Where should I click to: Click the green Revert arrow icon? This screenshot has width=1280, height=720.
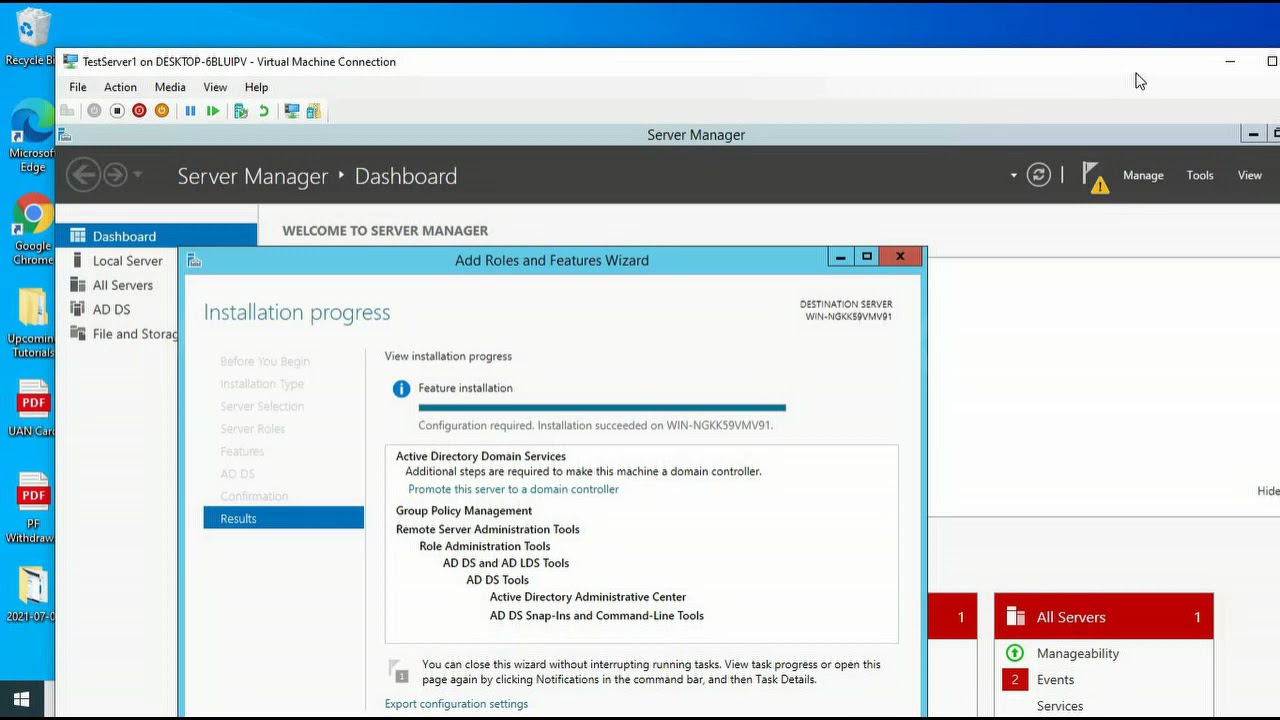pos(264,111)
